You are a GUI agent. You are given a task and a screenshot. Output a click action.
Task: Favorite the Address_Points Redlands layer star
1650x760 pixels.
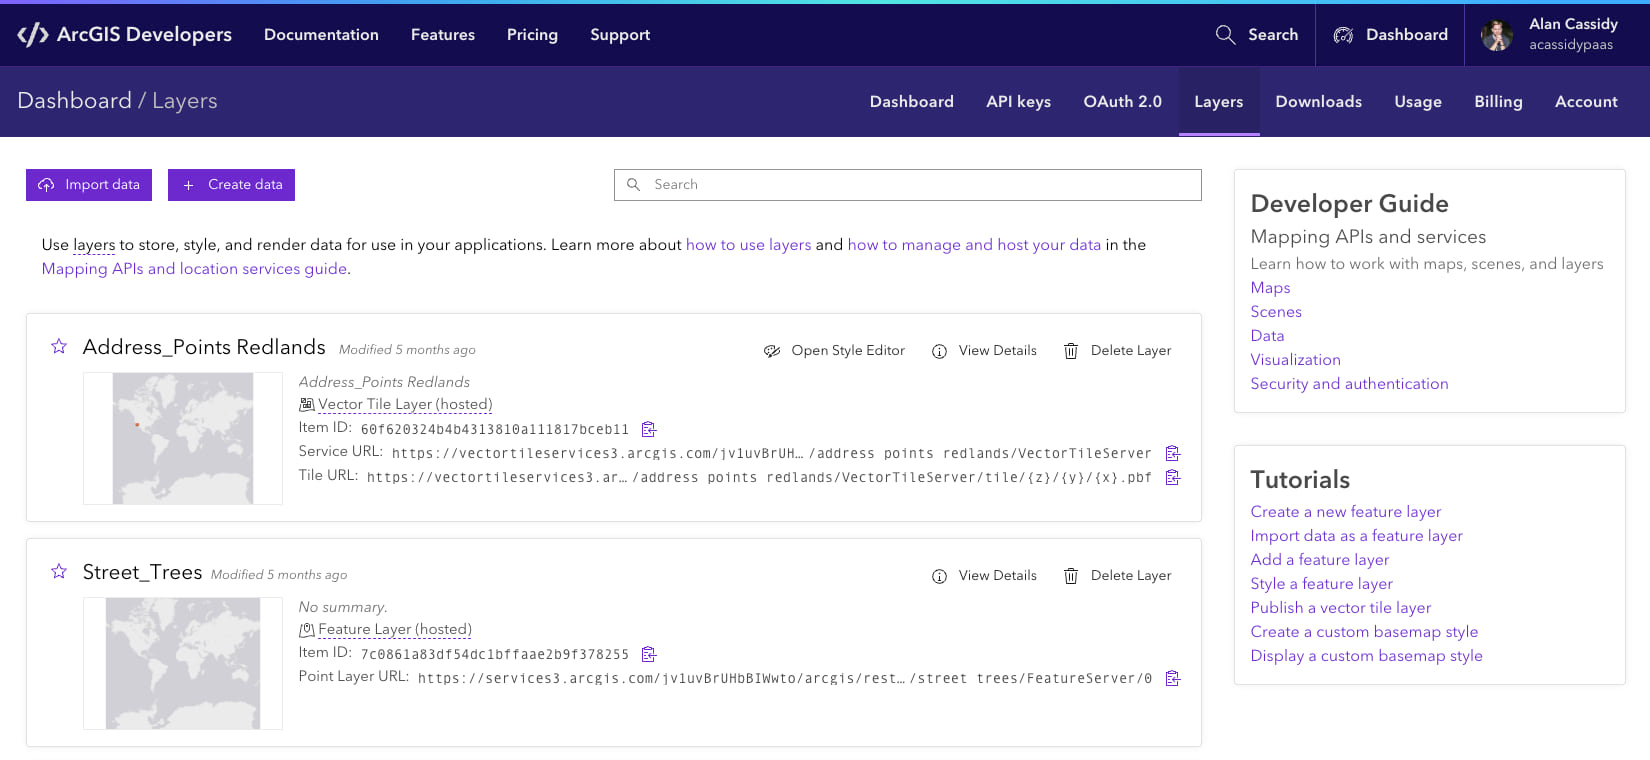(x=59, y=346)
